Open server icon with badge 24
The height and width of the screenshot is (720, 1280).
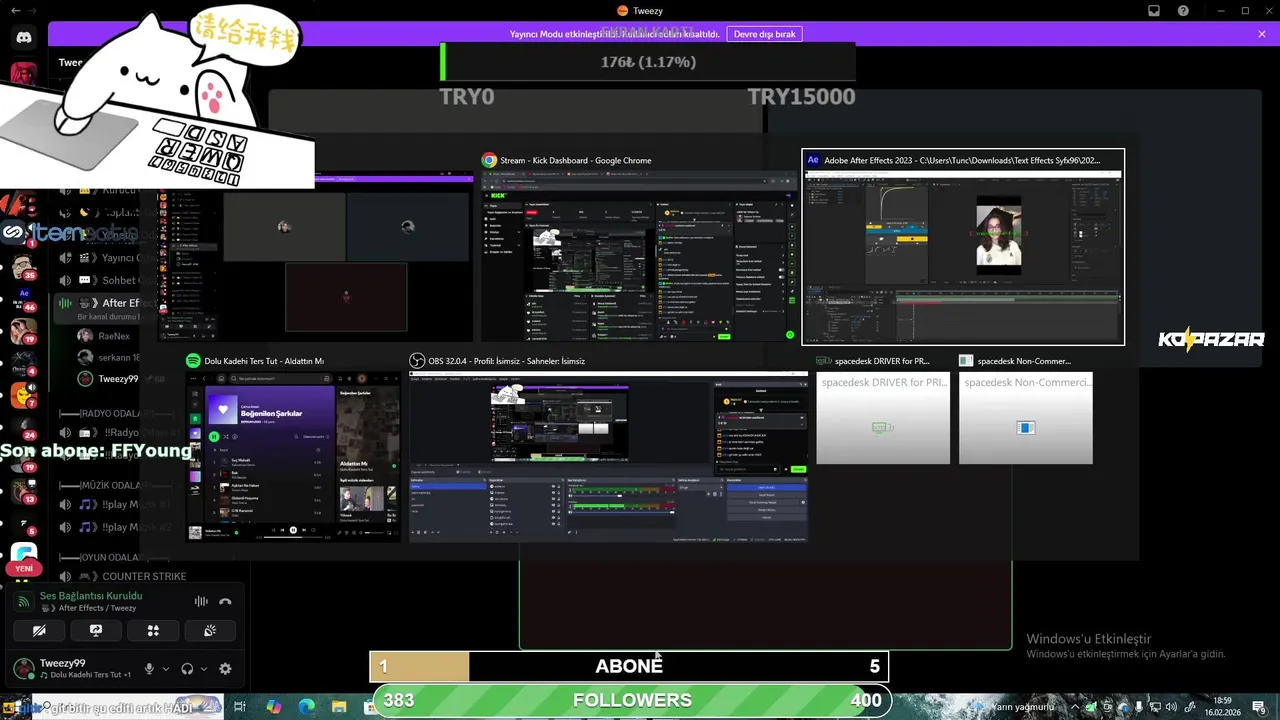23,429
